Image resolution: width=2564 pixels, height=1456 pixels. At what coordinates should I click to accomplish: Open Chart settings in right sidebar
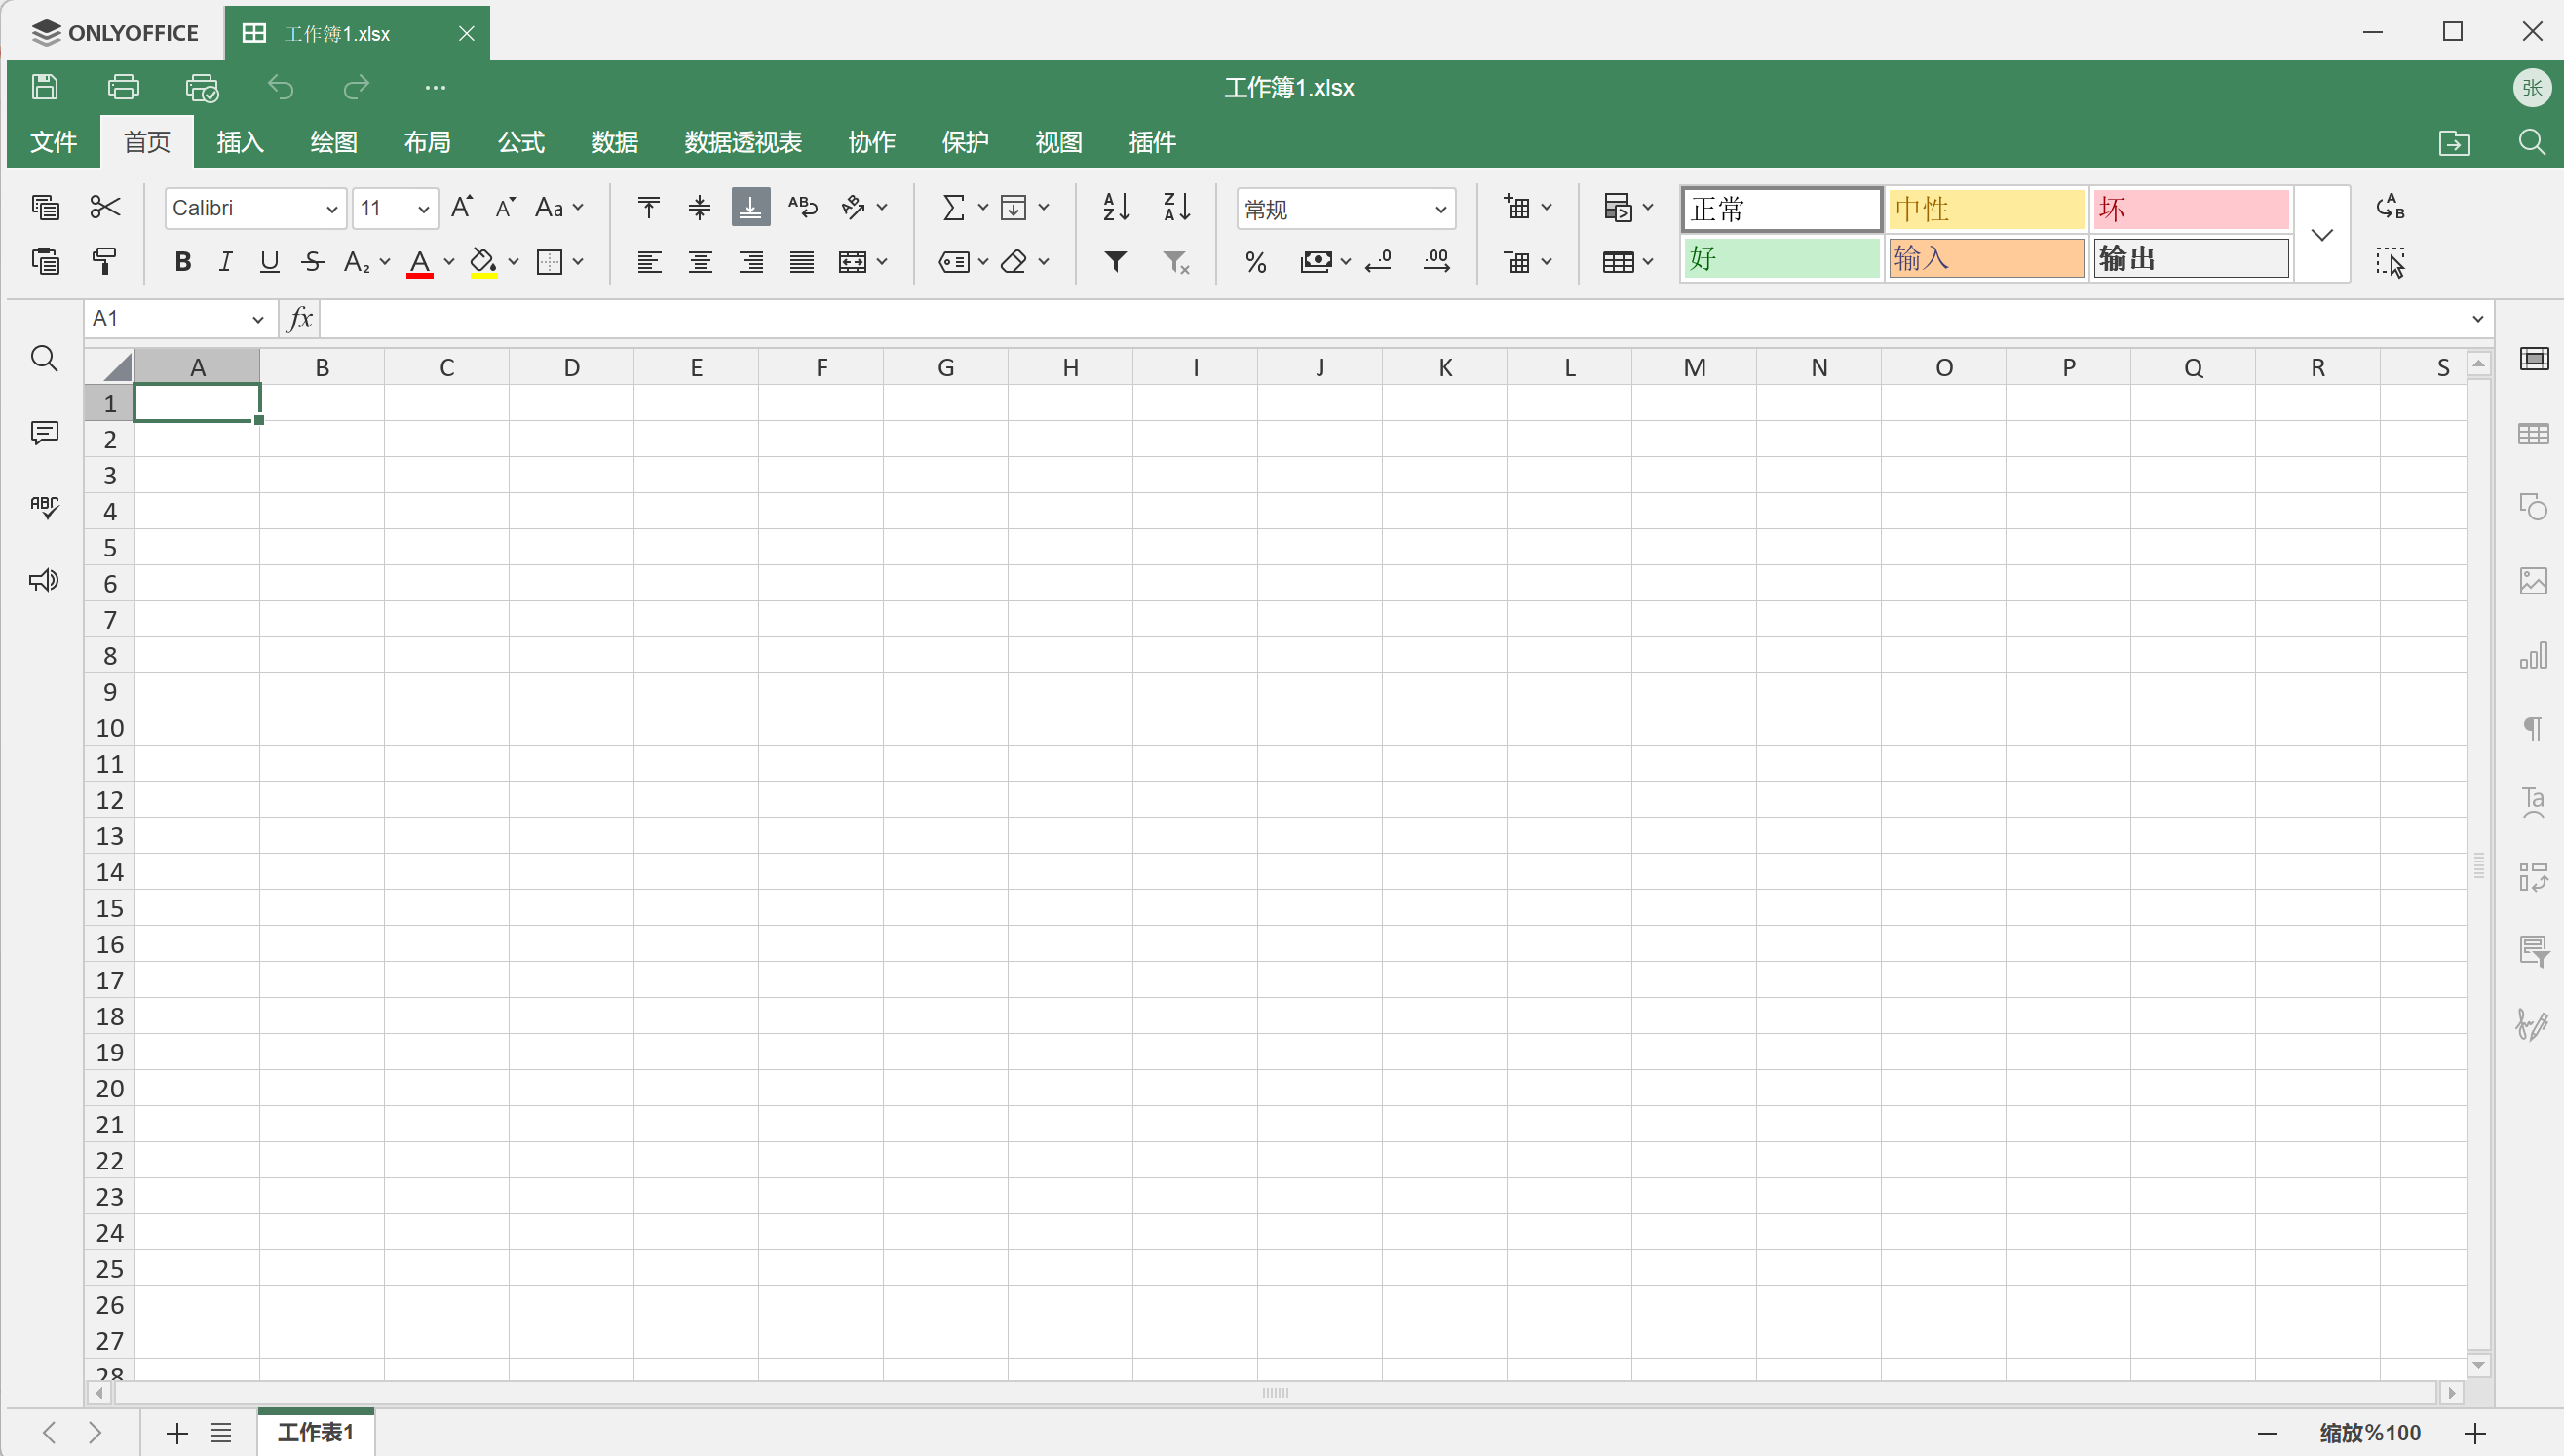(x=2532, y=656)
